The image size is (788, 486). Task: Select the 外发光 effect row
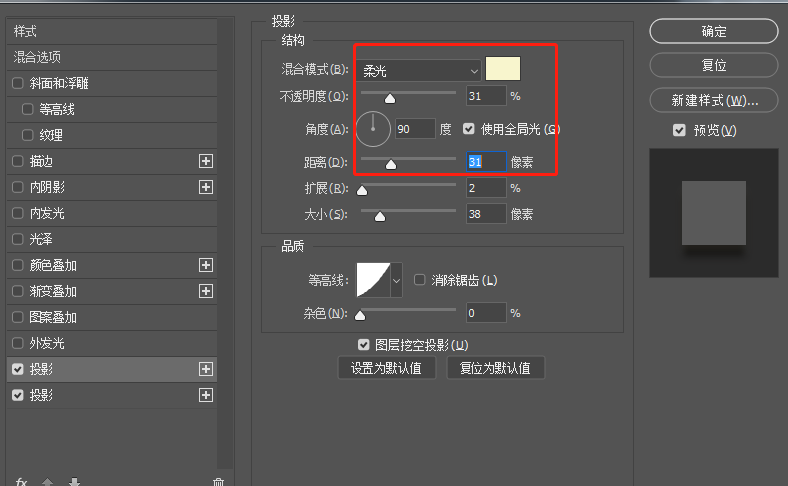[112, 343]
